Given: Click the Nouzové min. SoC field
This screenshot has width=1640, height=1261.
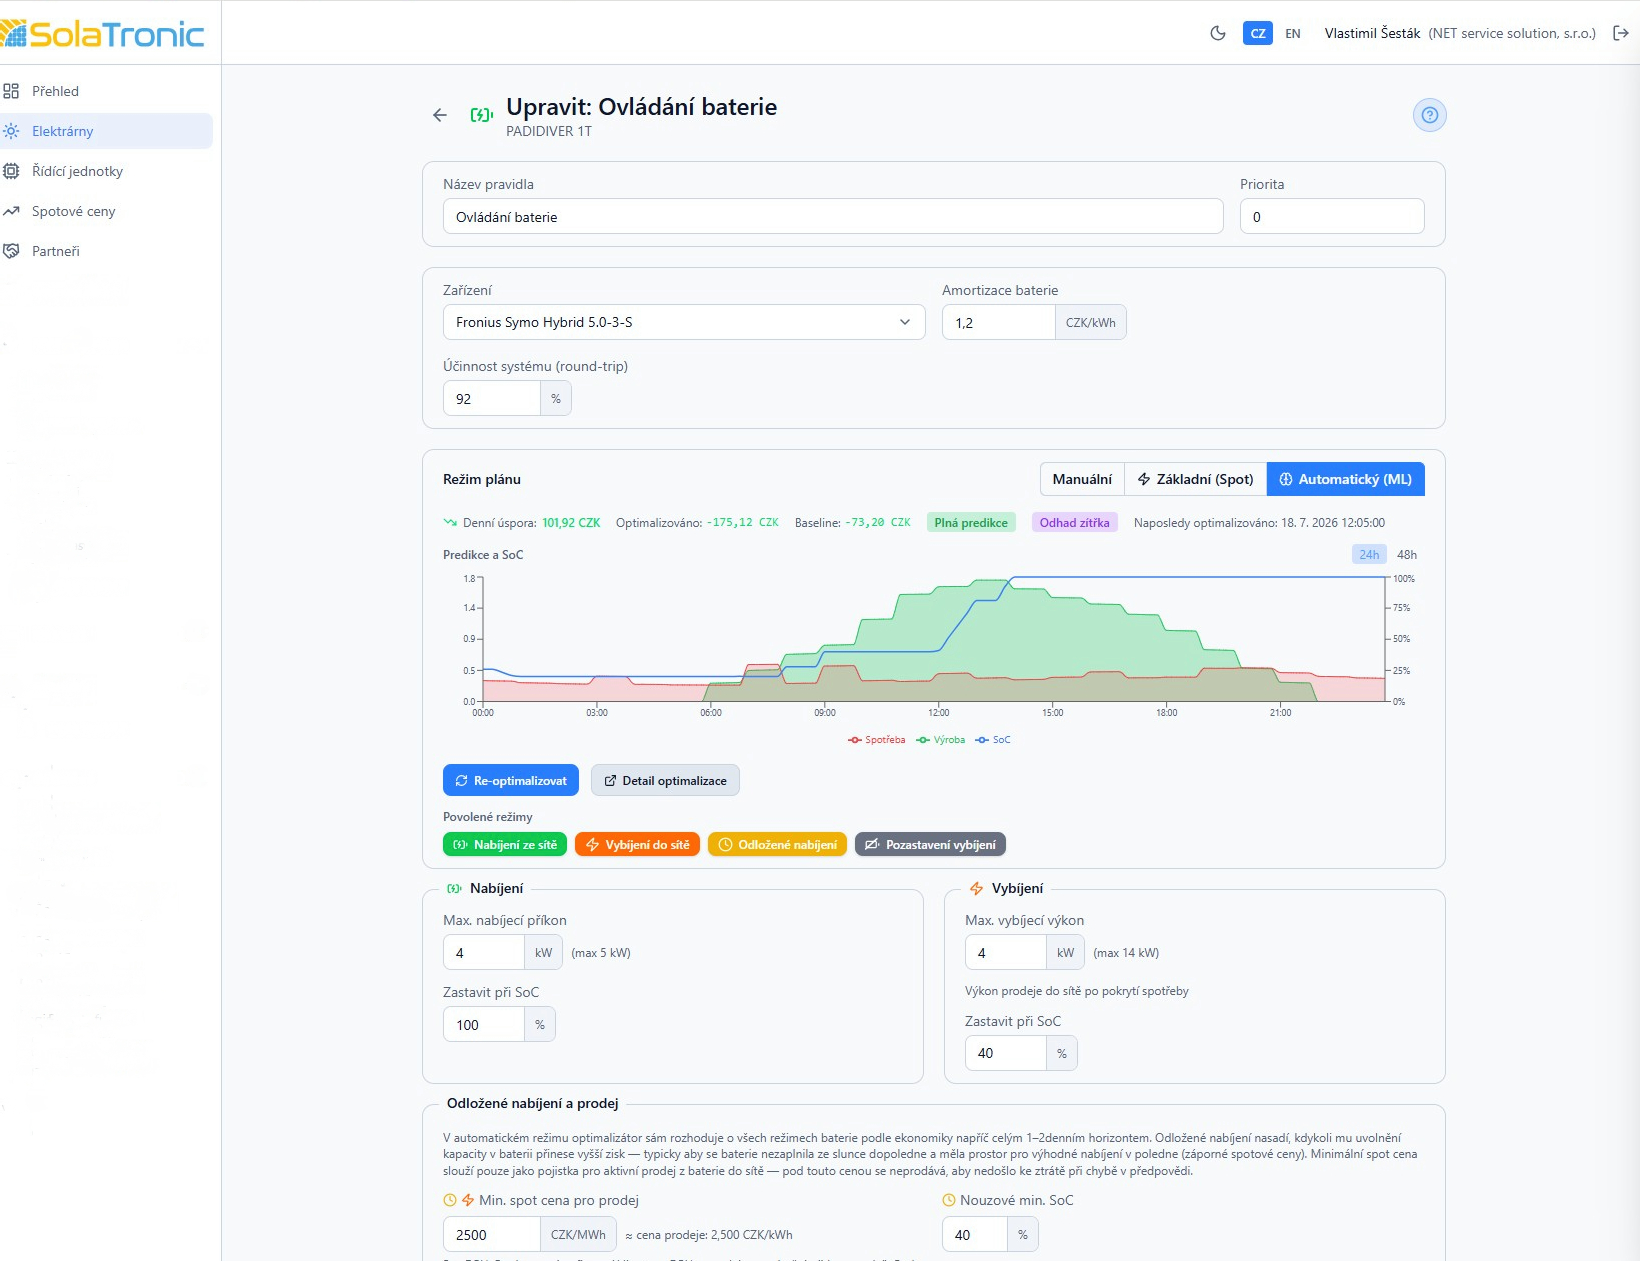Looking at the screenshot, I should tap(974, 1234).
